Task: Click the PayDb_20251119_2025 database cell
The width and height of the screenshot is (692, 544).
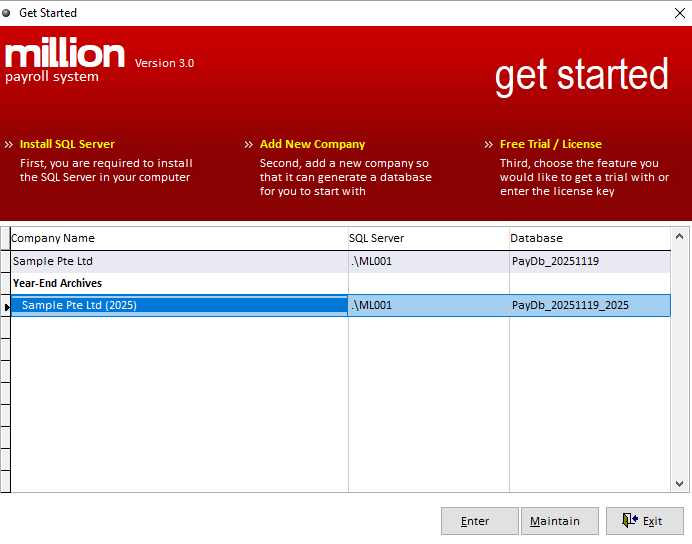Action: [x=590, y=305]
